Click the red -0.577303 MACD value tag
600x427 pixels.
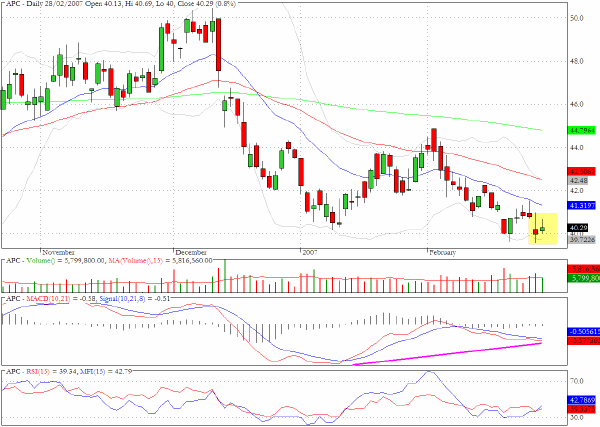(x=584, y=341)
